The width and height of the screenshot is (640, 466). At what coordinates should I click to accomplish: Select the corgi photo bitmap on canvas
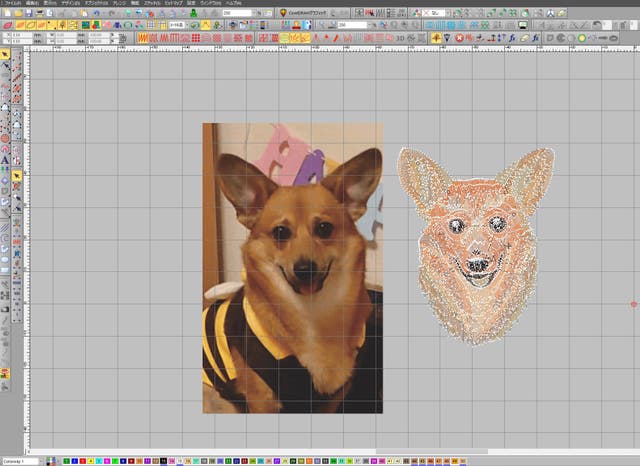tap(293, 268)
